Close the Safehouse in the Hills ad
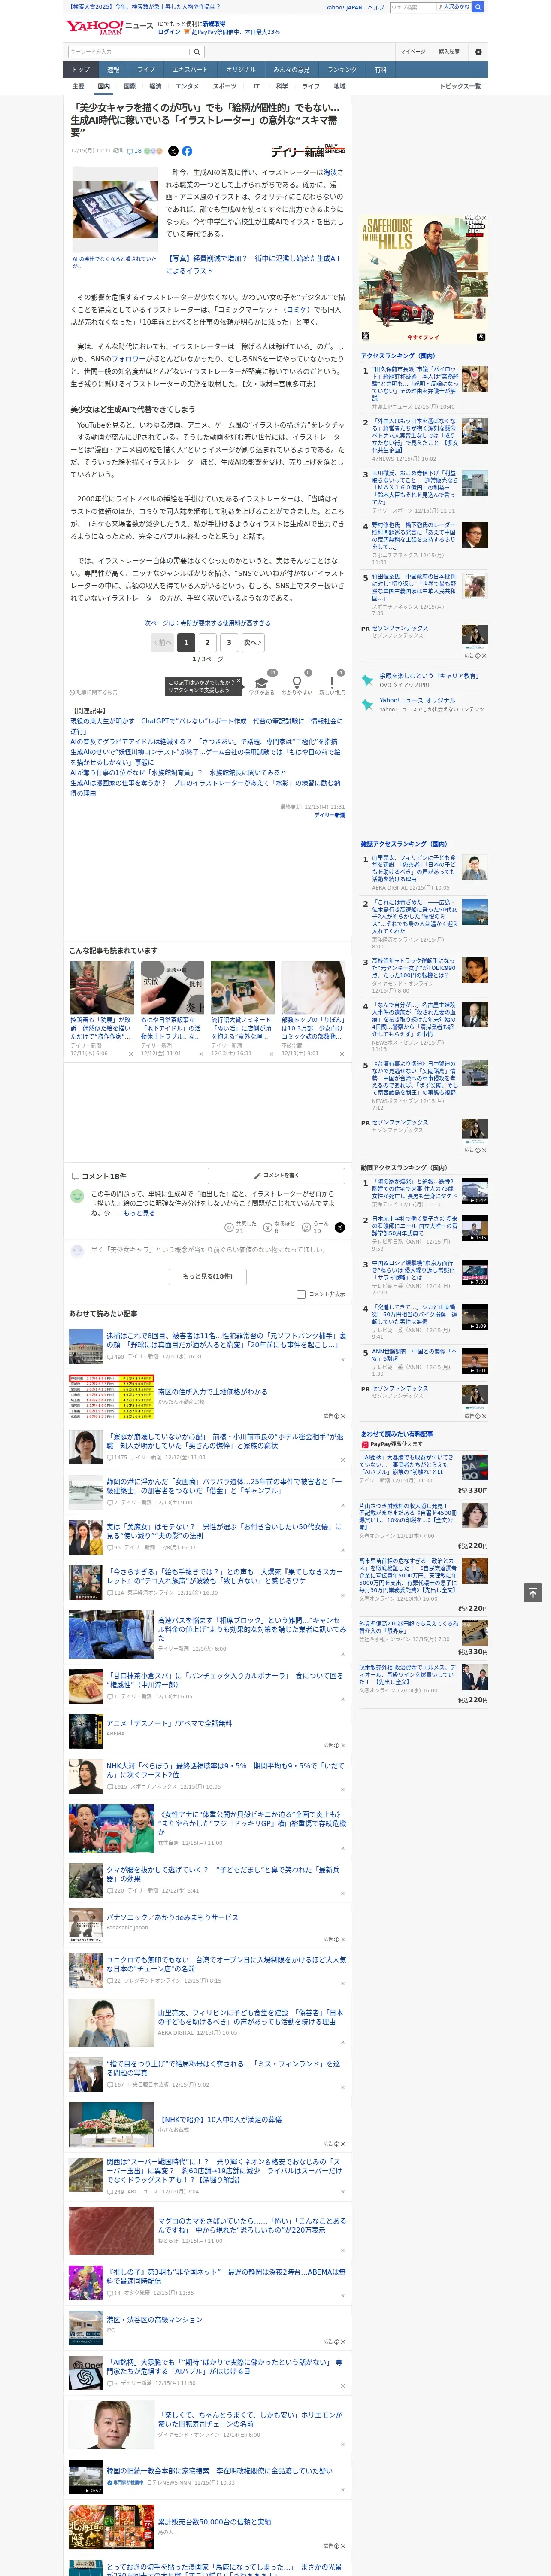This screenshot has width=551, height=2576. 484,218
